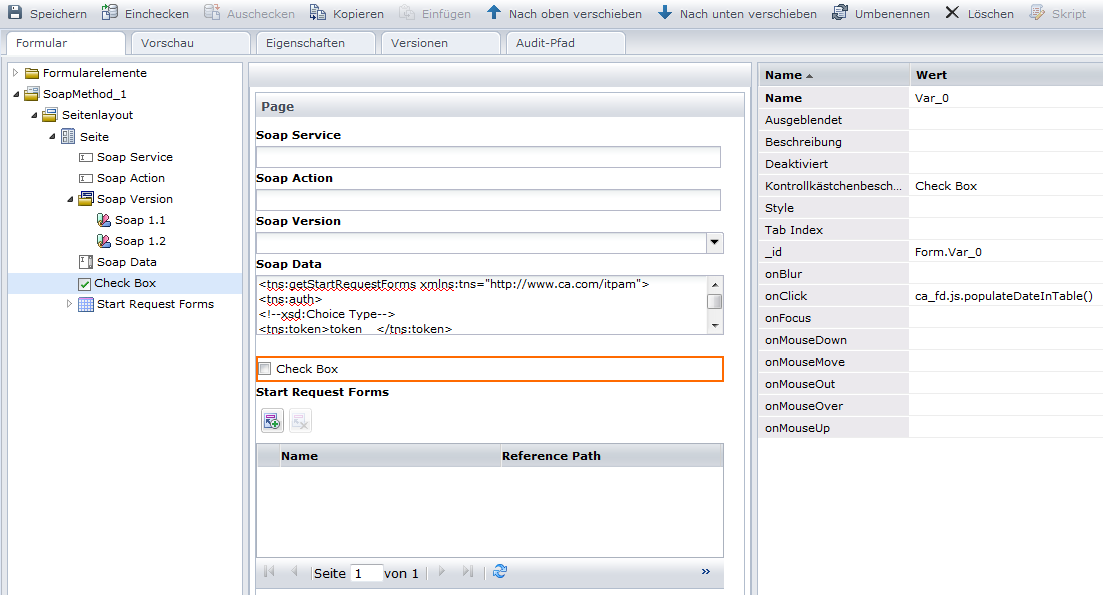Image resolution: width=1103 pixels, height=595 pixels.
Task: Click inside the Soap Data textarea
Action: tap(482, 305)
